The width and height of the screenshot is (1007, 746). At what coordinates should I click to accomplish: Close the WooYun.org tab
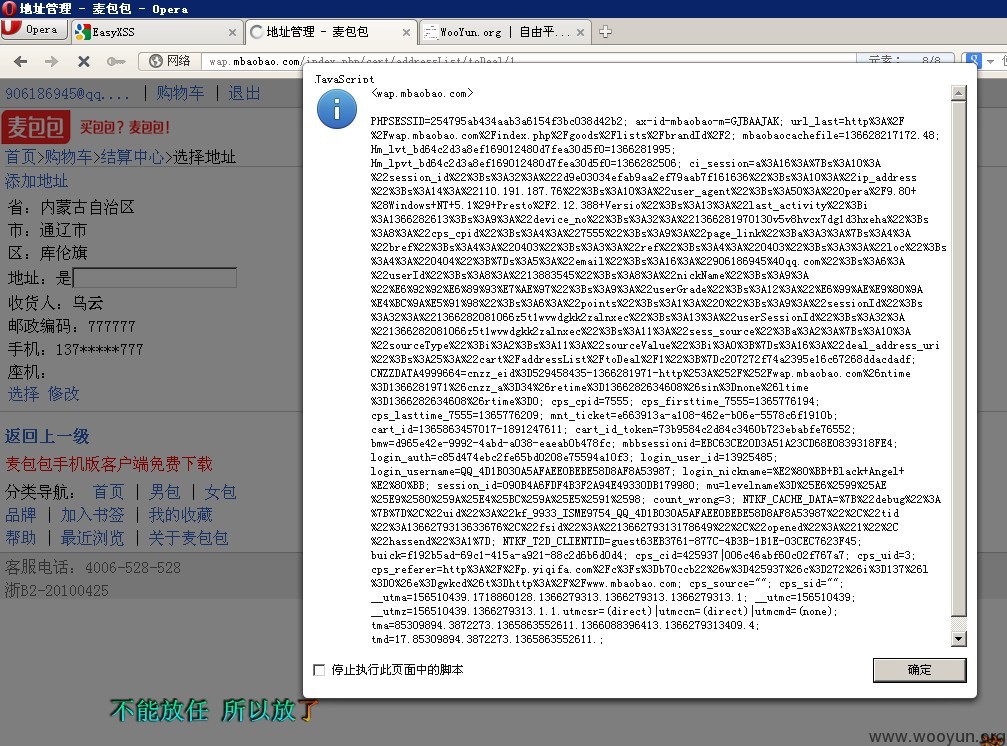pos(580,32)
